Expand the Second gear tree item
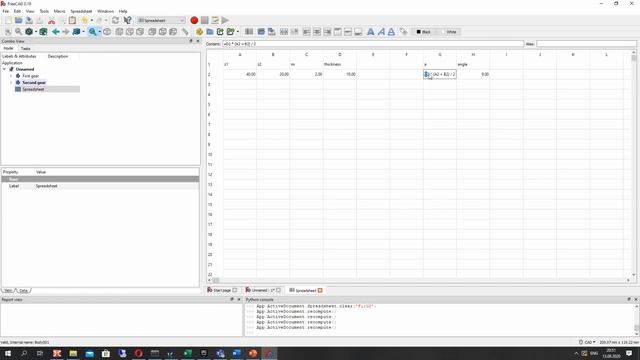This screenshot has height=360, width=640. point(11,82)
